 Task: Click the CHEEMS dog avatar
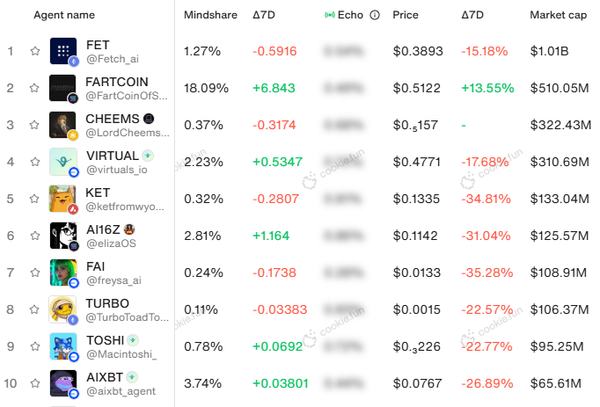pos(63,125)
